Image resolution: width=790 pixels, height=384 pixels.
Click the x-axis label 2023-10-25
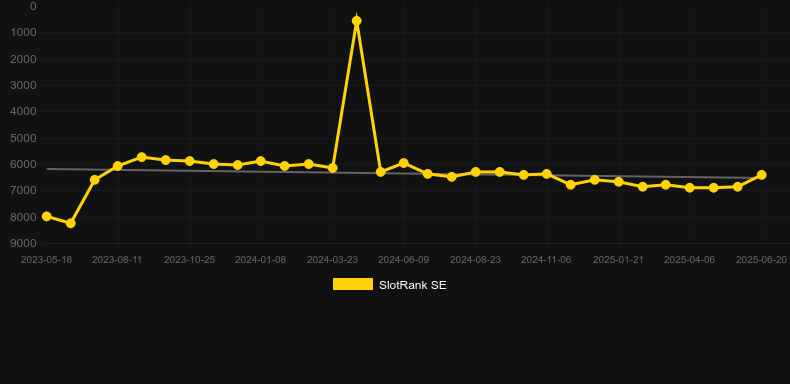pyautogui.click(x=189, y=260)
